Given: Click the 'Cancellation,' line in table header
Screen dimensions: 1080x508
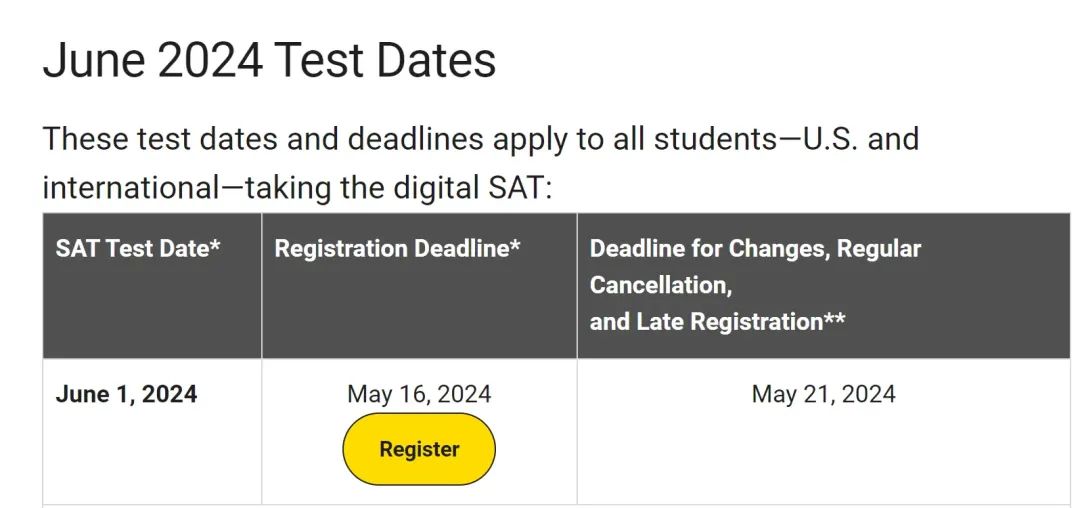Looking at the screenshot, I should point(661,285).
